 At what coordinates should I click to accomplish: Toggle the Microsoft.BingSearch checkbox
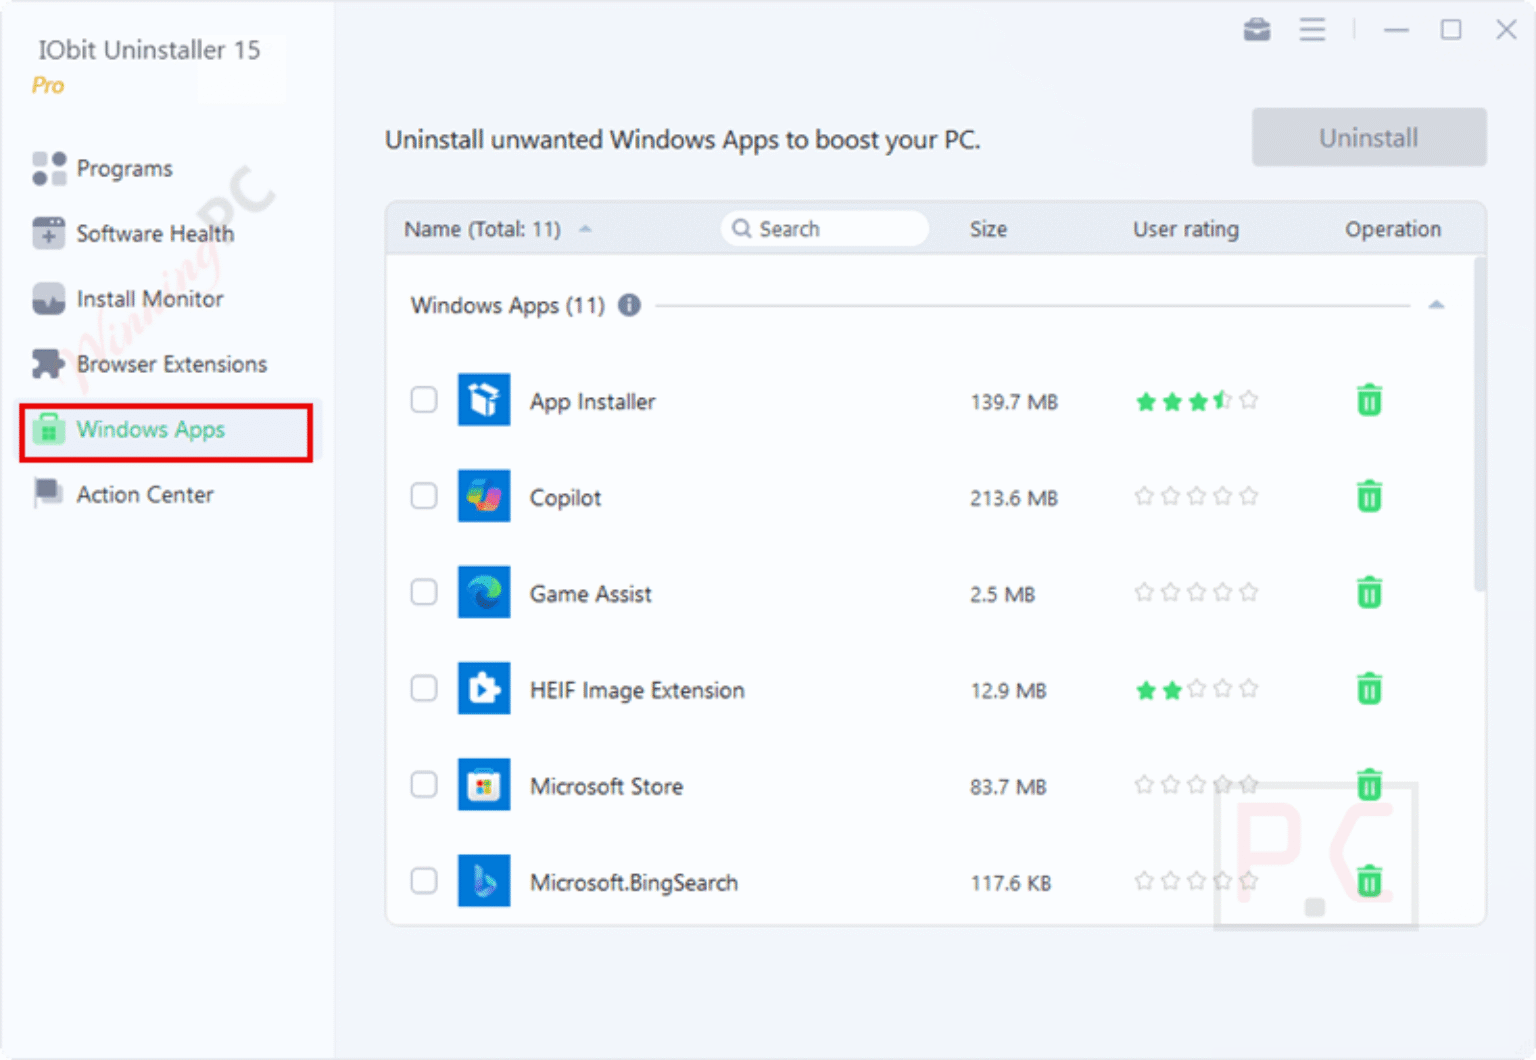point(424,881)
